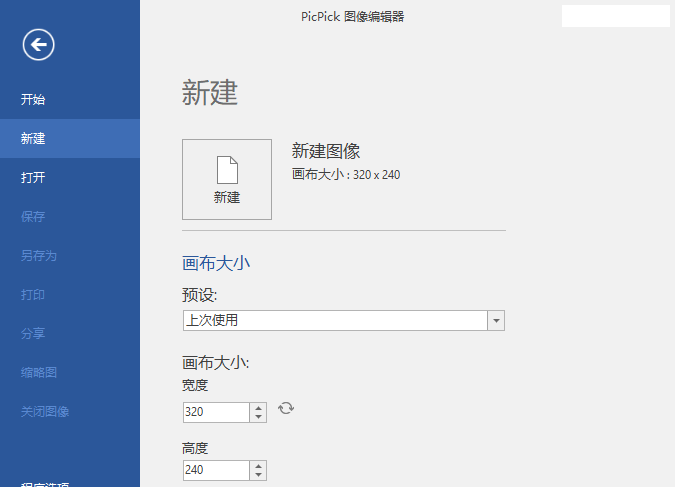Click the 画布大小 : 320 x 240 text

(x=346, y=174)
